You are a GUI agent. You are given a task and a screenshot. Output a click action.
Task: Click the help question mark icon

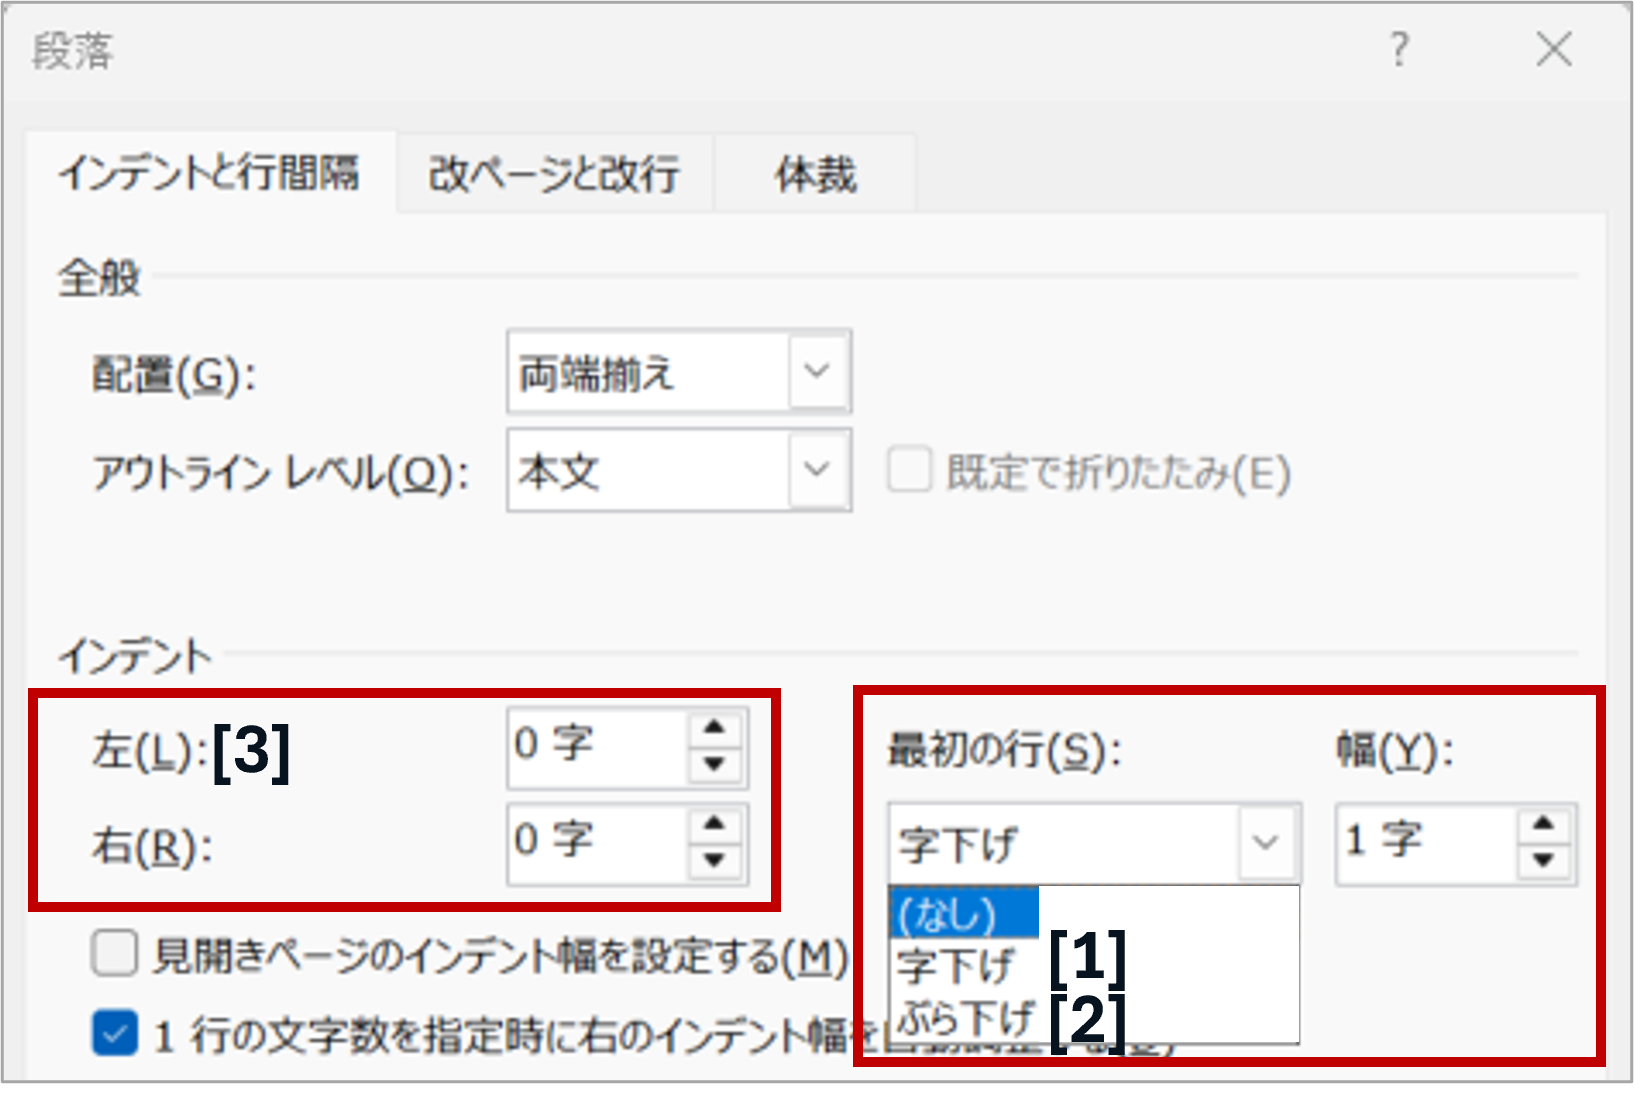point(1399,49)
